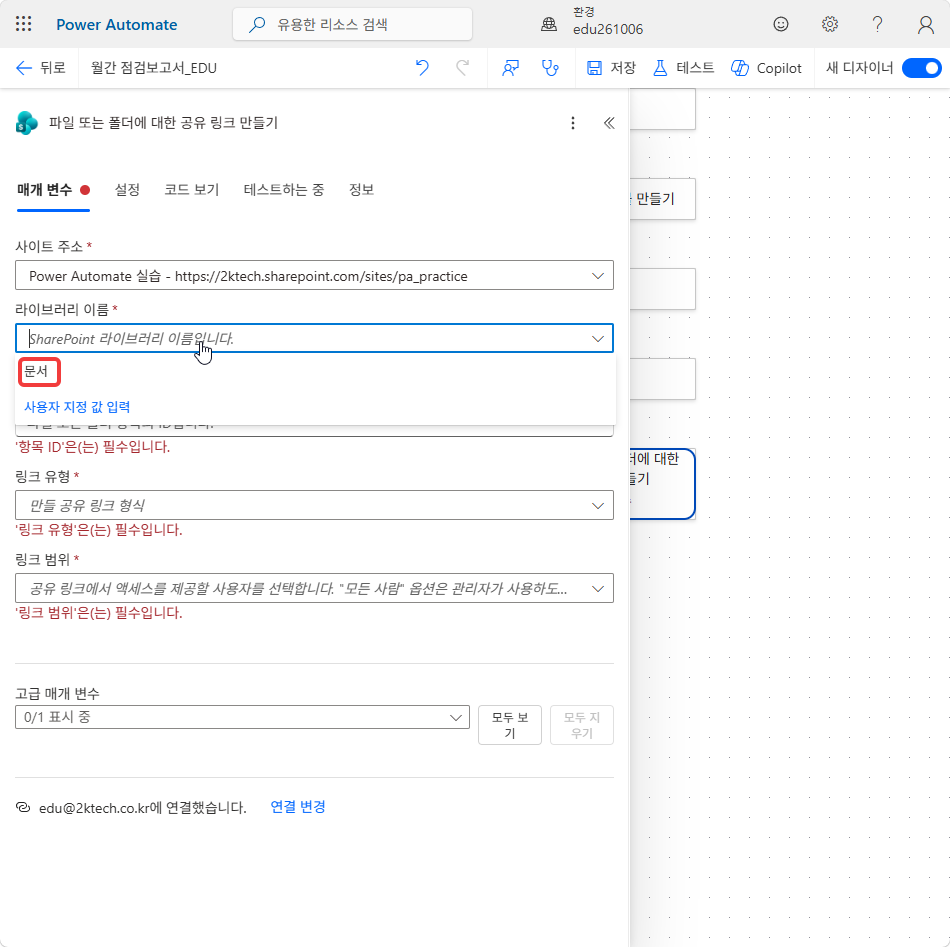Click the Power Automate home title
This screenshot has width=950, height=947.
pos(116,25)
